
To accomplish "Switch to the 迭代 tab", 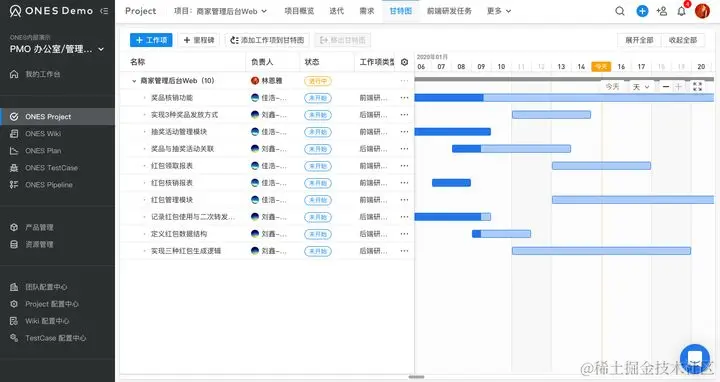I will point(337,11).
